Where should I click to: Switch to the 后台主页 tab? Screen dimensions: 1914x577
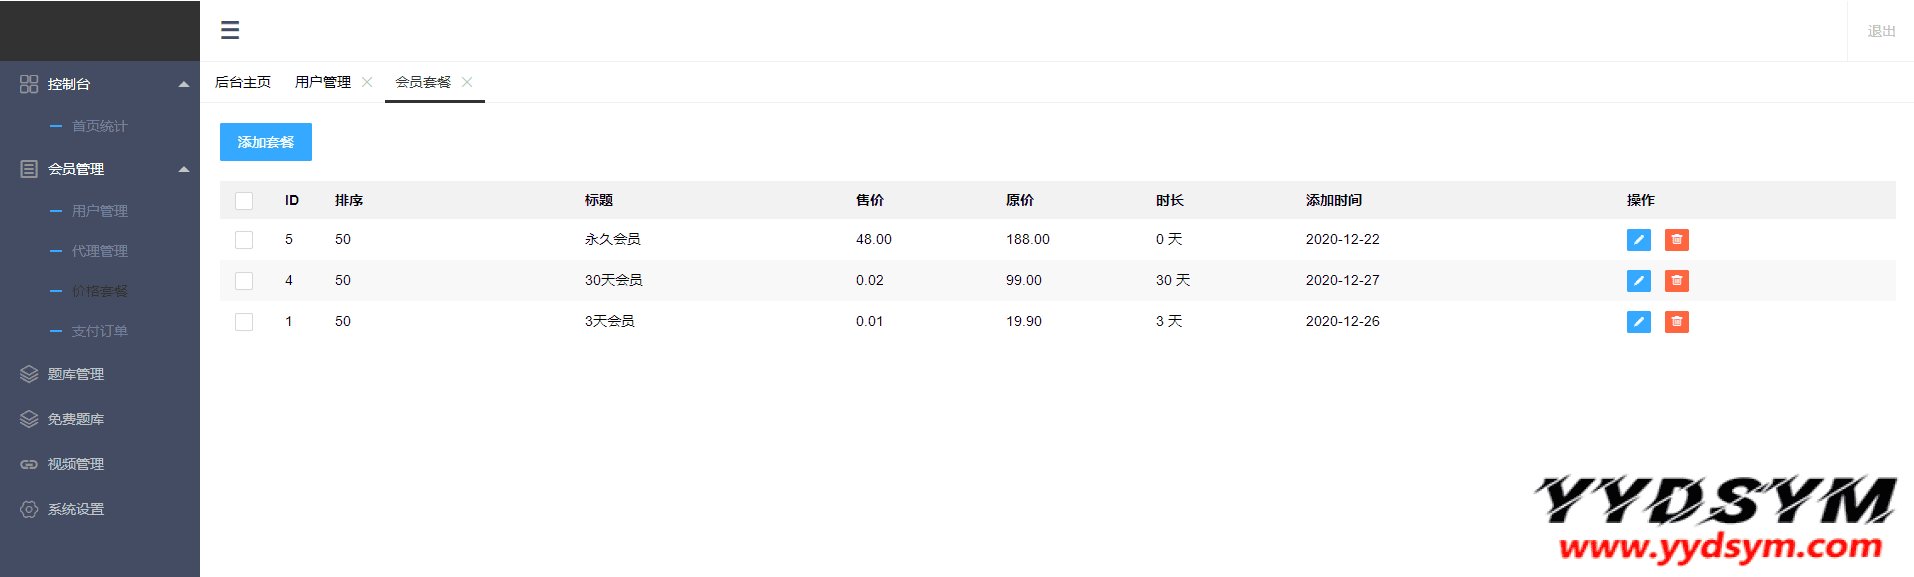[243, 82]
